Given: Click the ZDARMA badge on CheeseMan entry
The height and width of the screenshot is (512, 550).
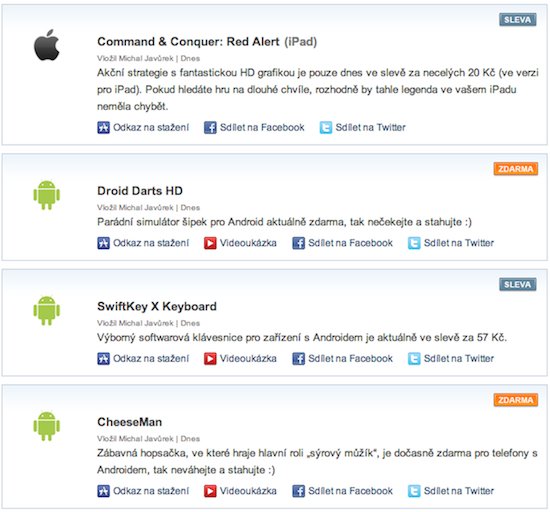Looking at the screenshot, I should [516, 400].
